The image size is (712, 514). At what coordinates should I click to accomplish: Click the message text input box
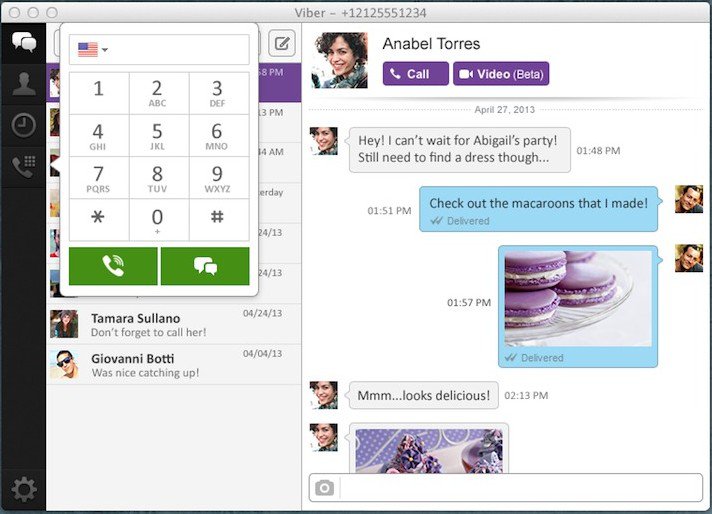520,488
